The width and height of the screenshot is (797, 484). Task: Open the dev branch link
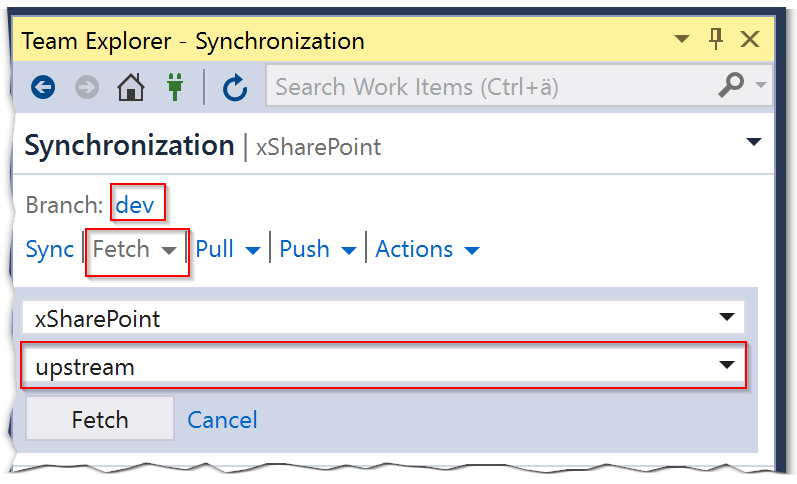coord(136,205)
